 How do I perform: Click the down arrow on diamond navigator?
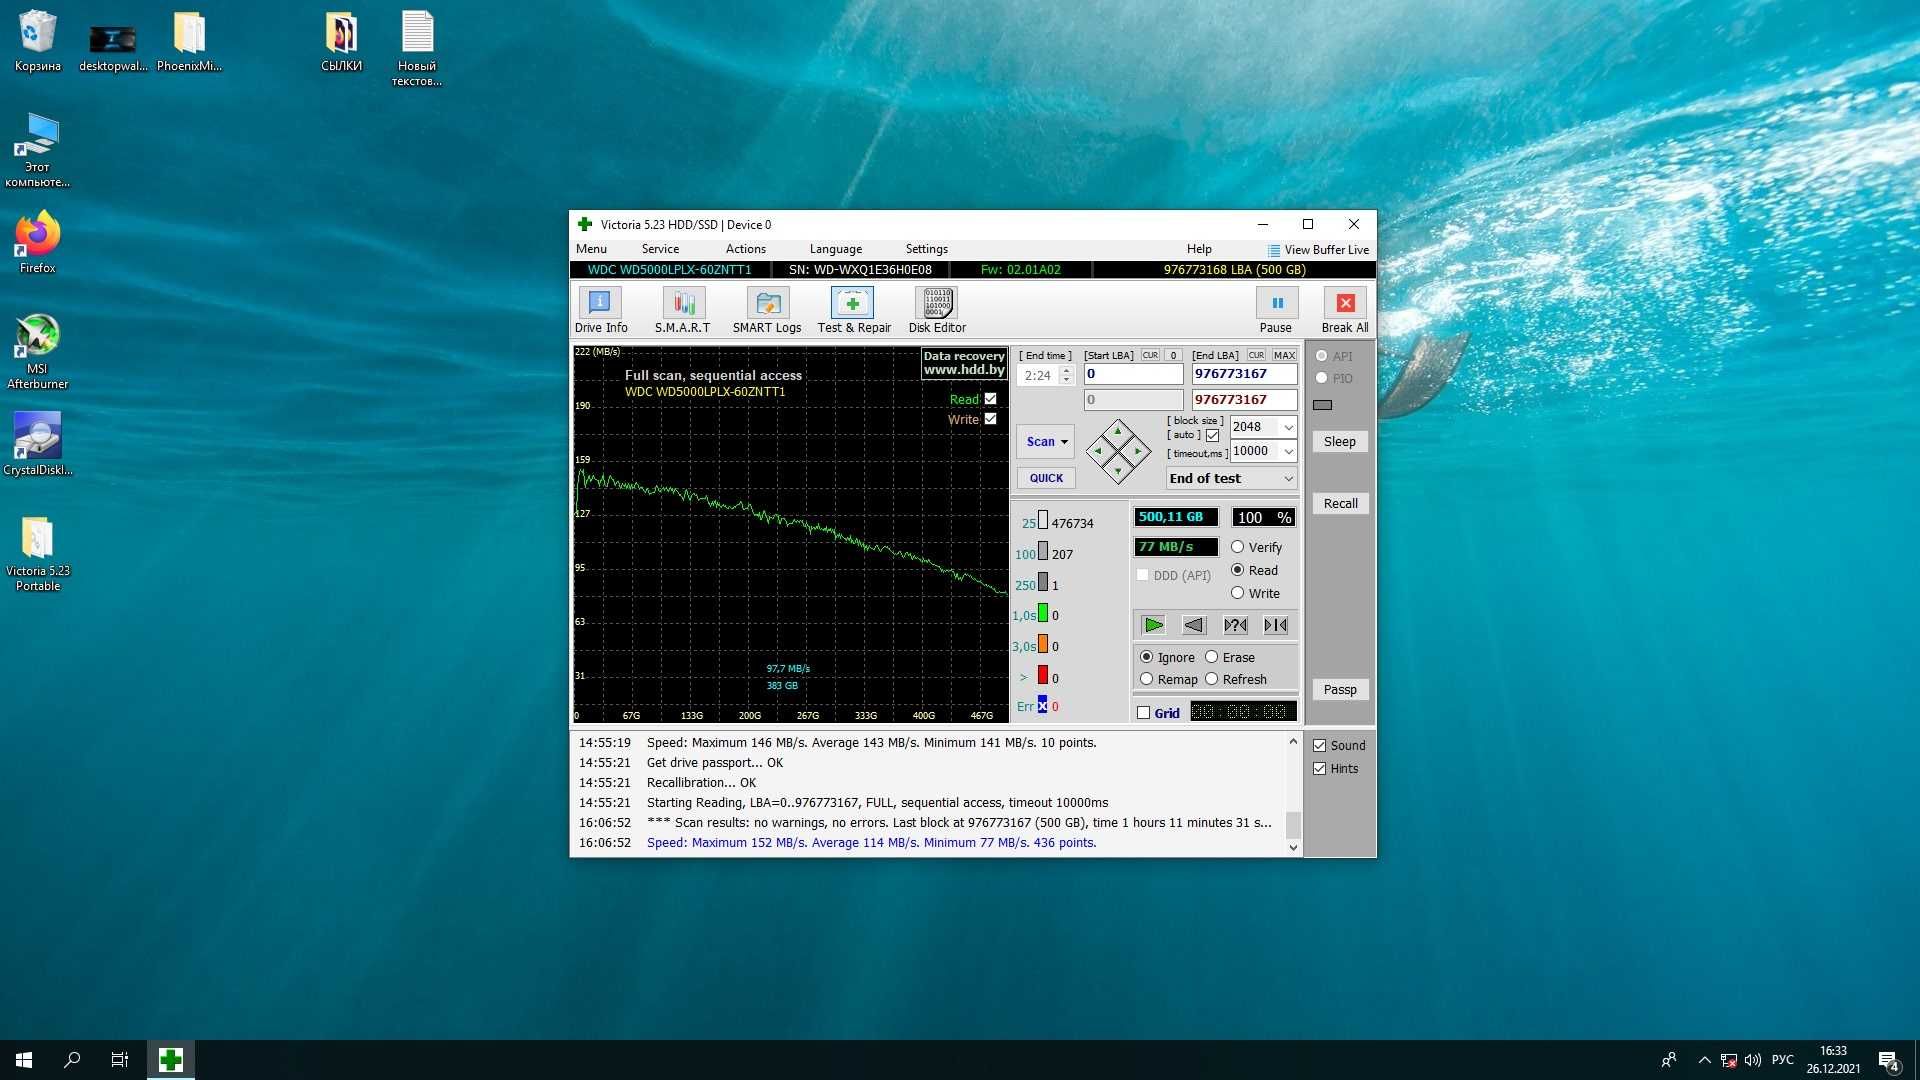click(x=1118, y=470)
